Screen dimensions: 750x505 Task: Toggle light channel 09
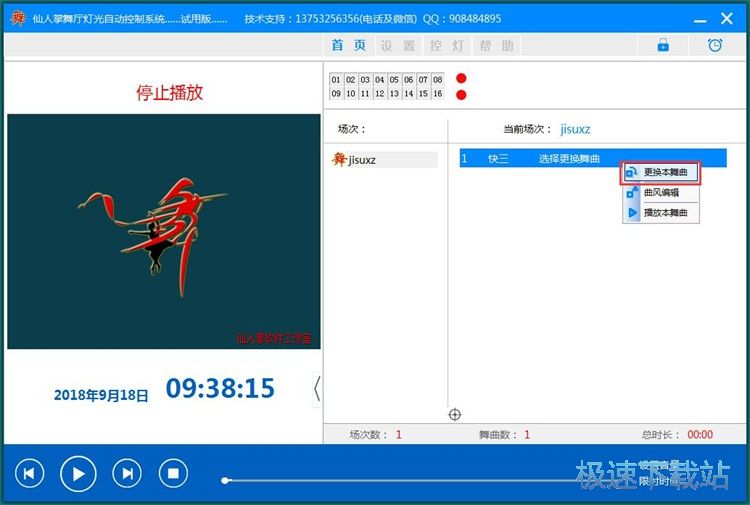[x=336, y=94]
